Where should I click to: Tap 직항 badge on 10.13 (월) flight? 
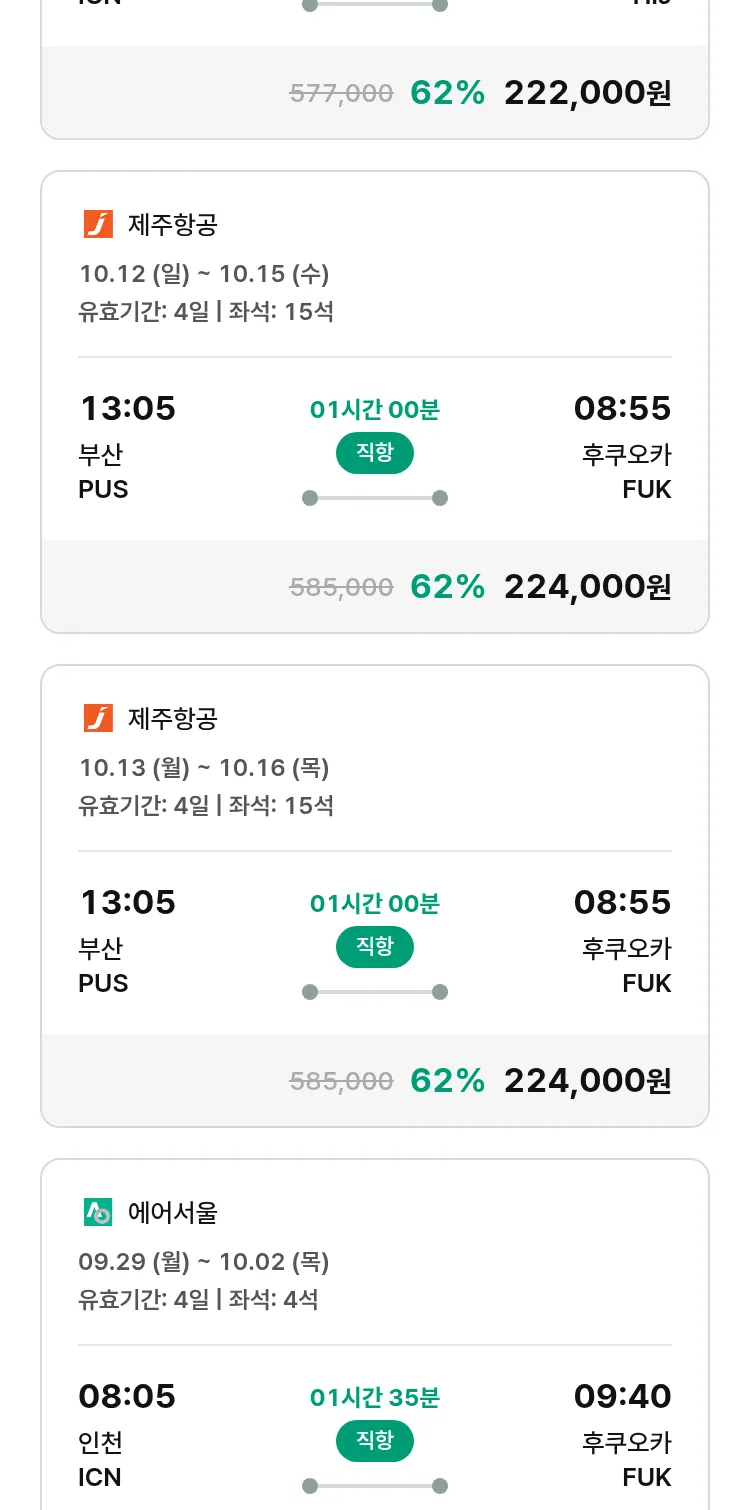tap(374, 947)
